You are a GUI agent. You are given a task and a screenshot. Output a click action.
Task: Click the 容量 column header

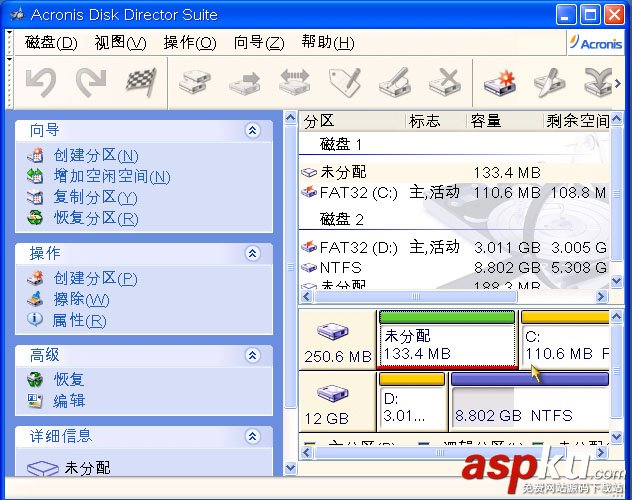tap(504, 121)
